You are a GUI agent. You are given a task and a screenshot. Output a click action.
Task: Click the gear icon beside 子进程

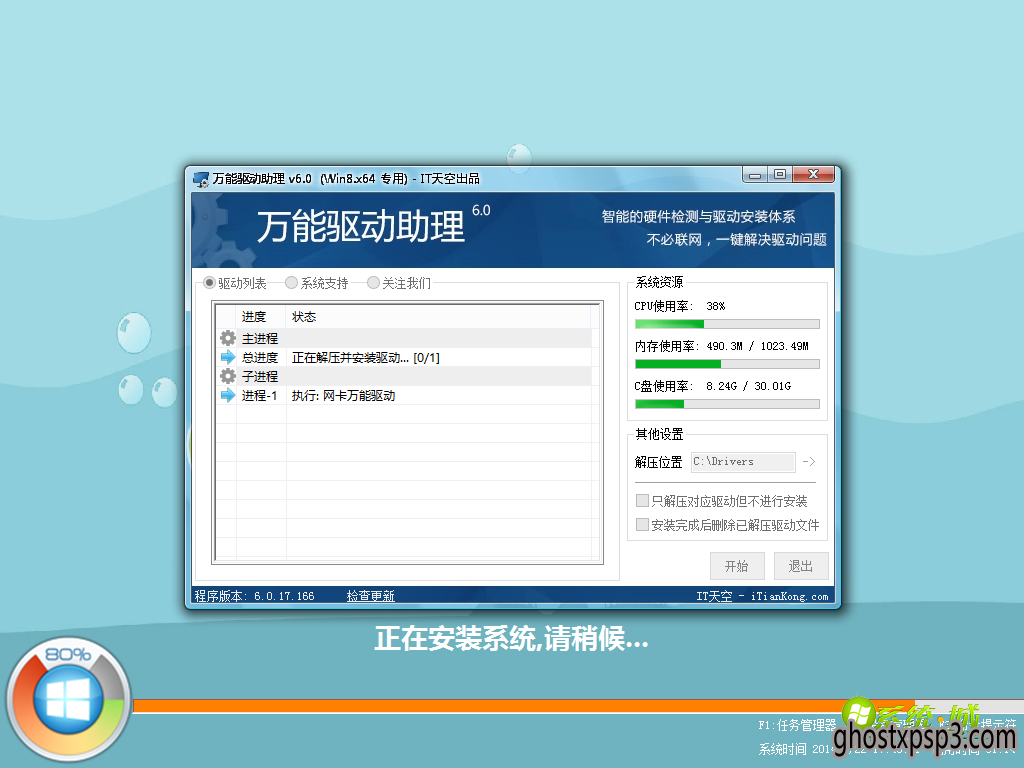228,376
